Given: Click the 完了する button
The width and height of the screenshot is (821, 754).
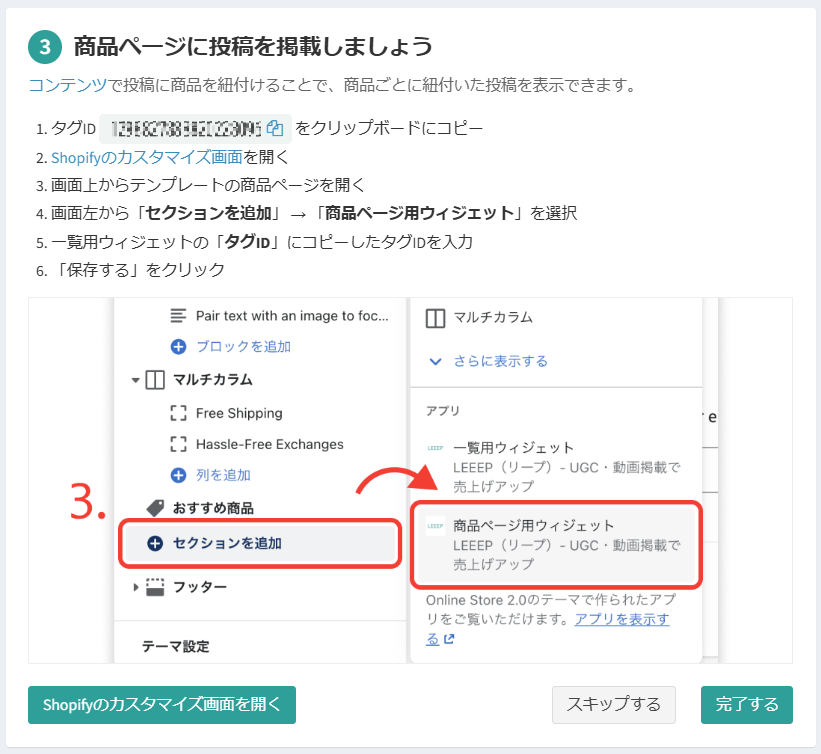Looking at the screenshot, I should tap(747, 705).
